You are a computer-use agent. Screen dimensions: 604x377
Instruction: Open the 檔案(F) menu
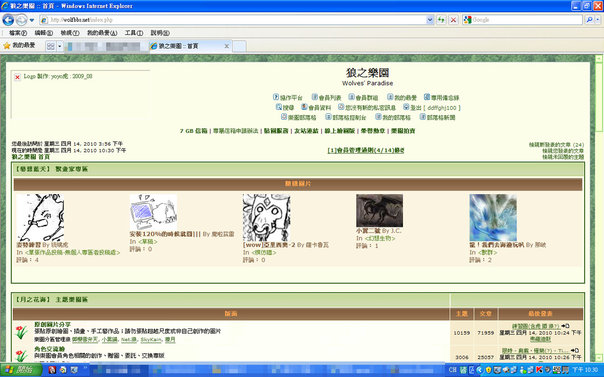coord(18,33)
